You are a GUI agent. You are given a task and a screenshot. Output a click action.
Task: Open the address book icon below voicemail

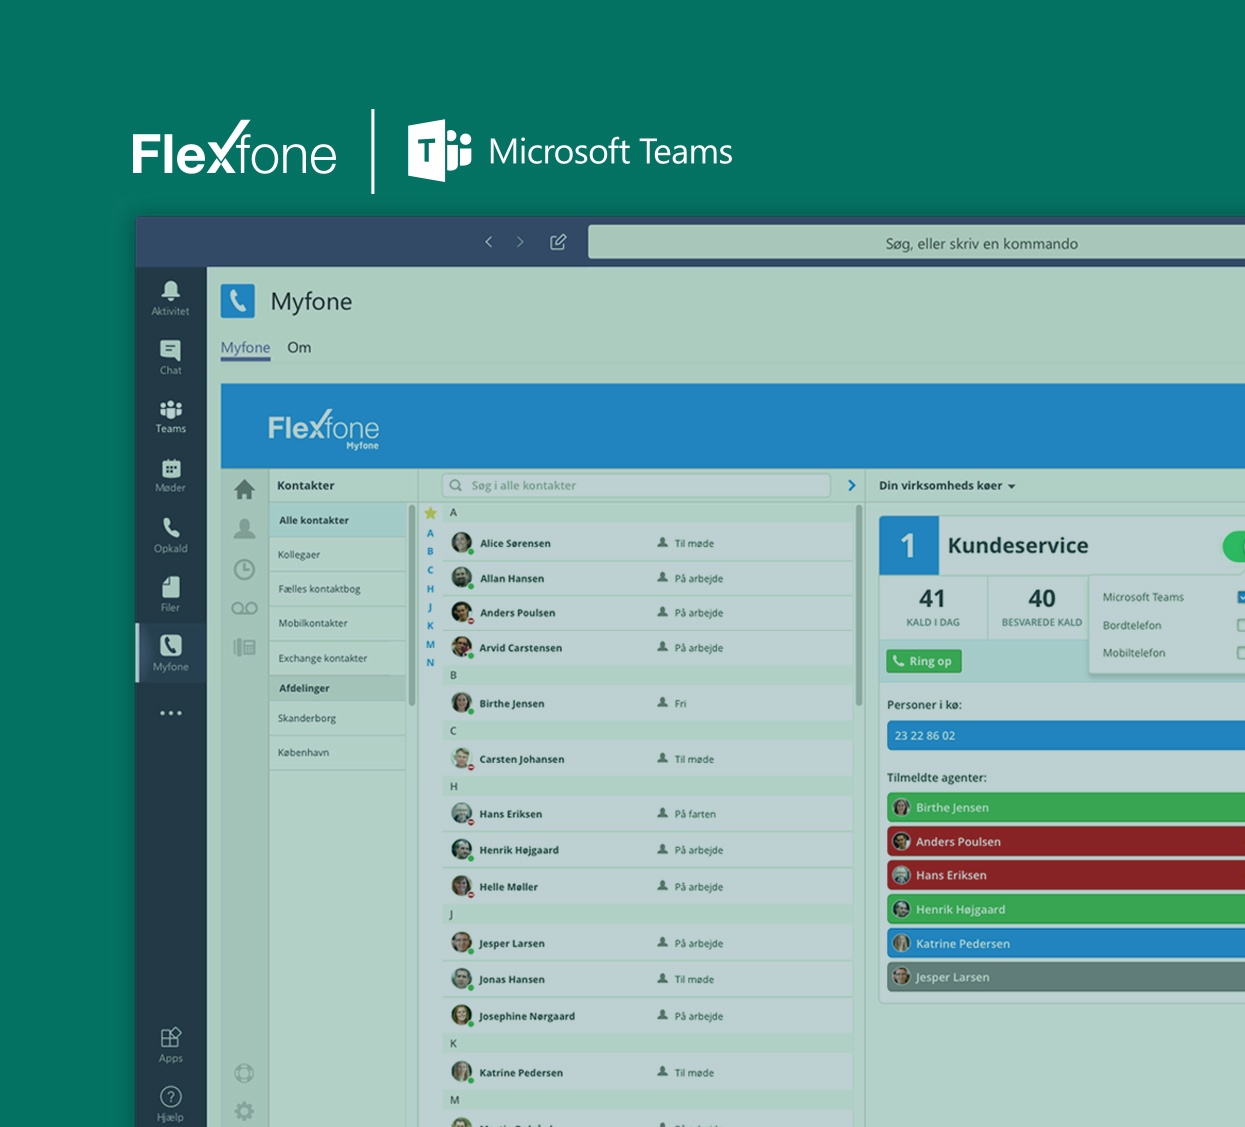(244, 647)
